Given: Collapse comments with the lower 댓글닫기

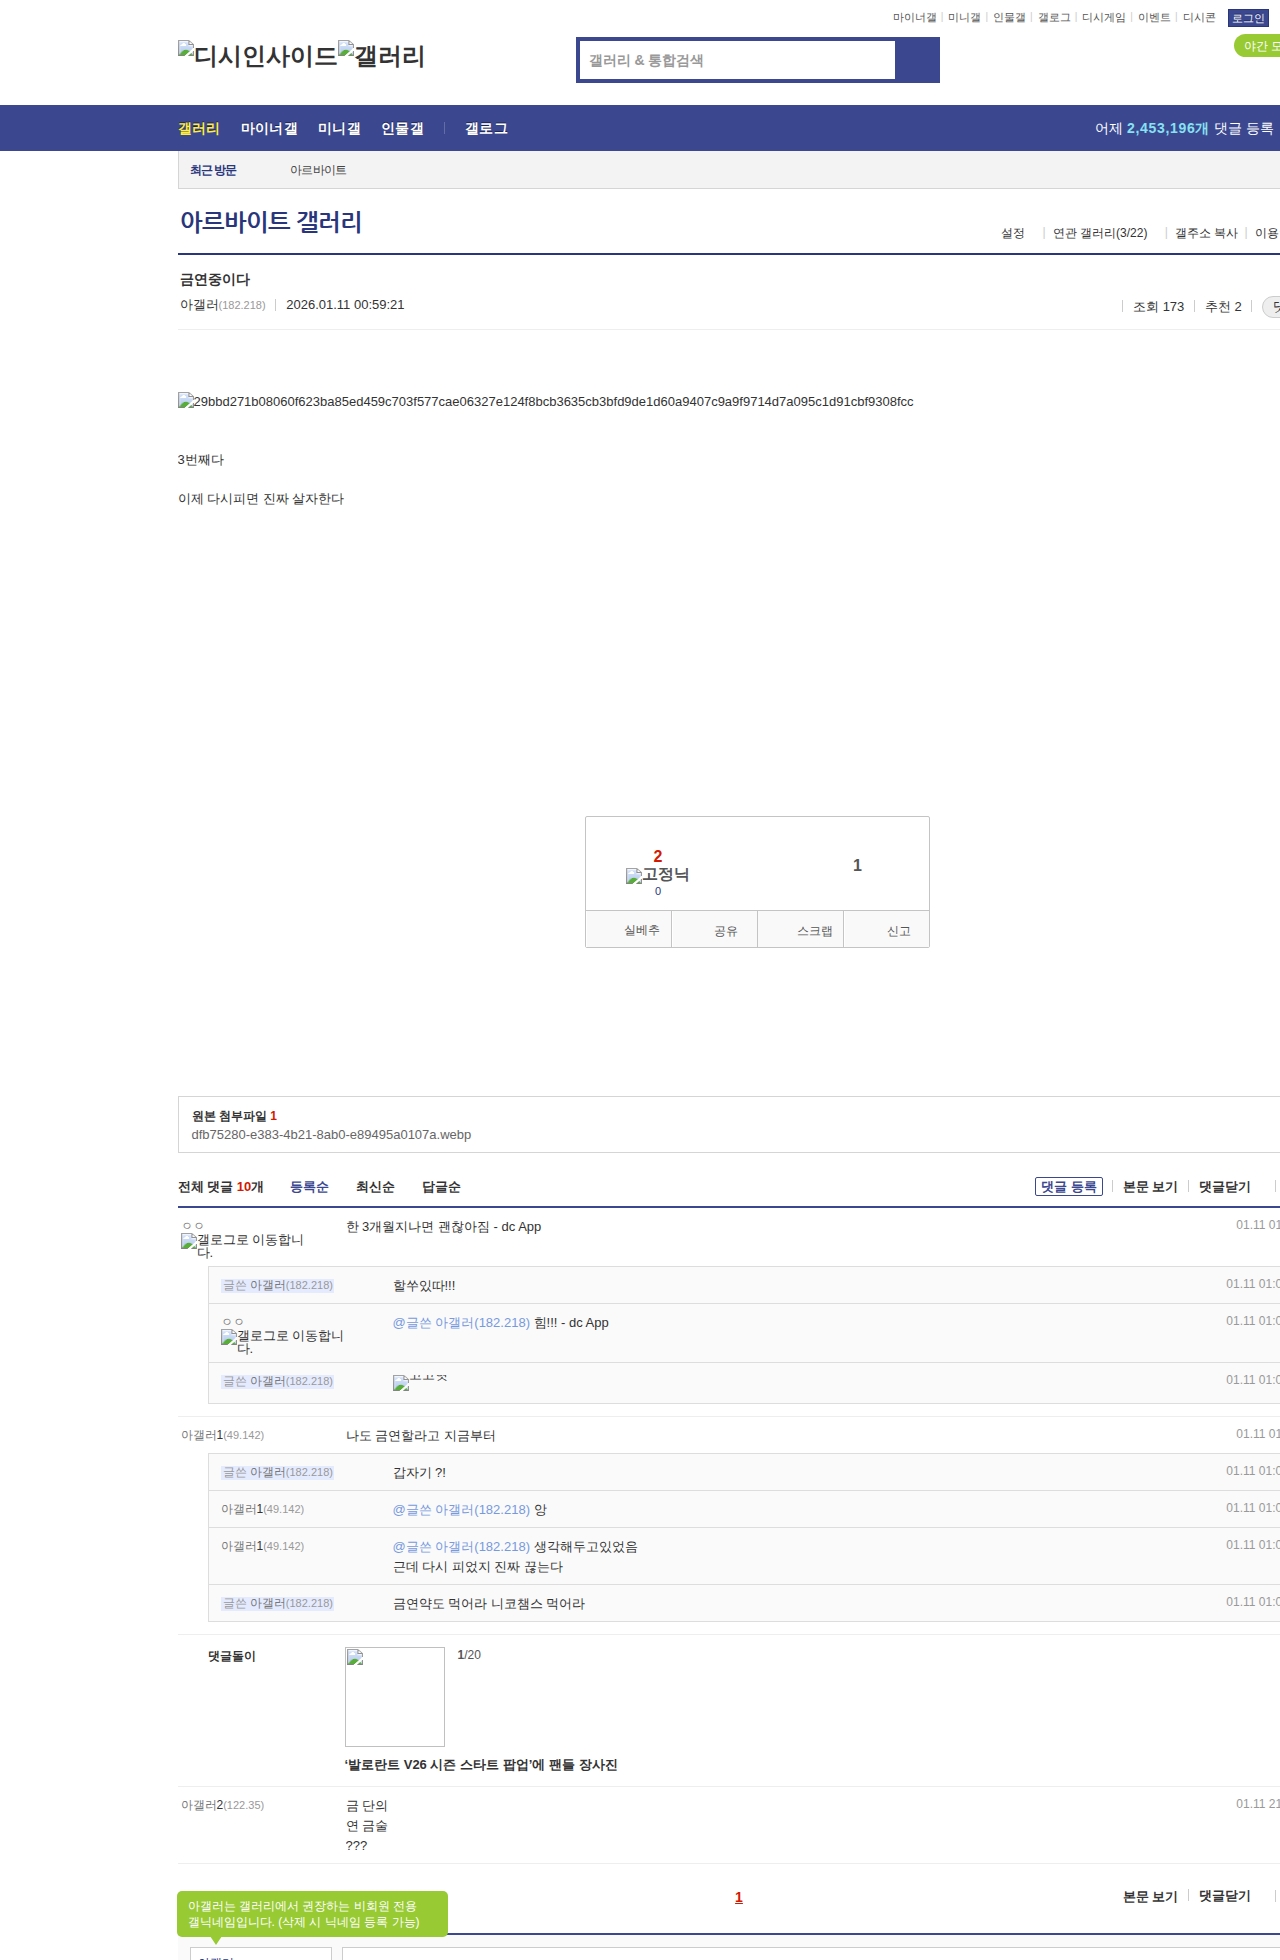Looking at the screenshot, I should tap(1225, 1896).
